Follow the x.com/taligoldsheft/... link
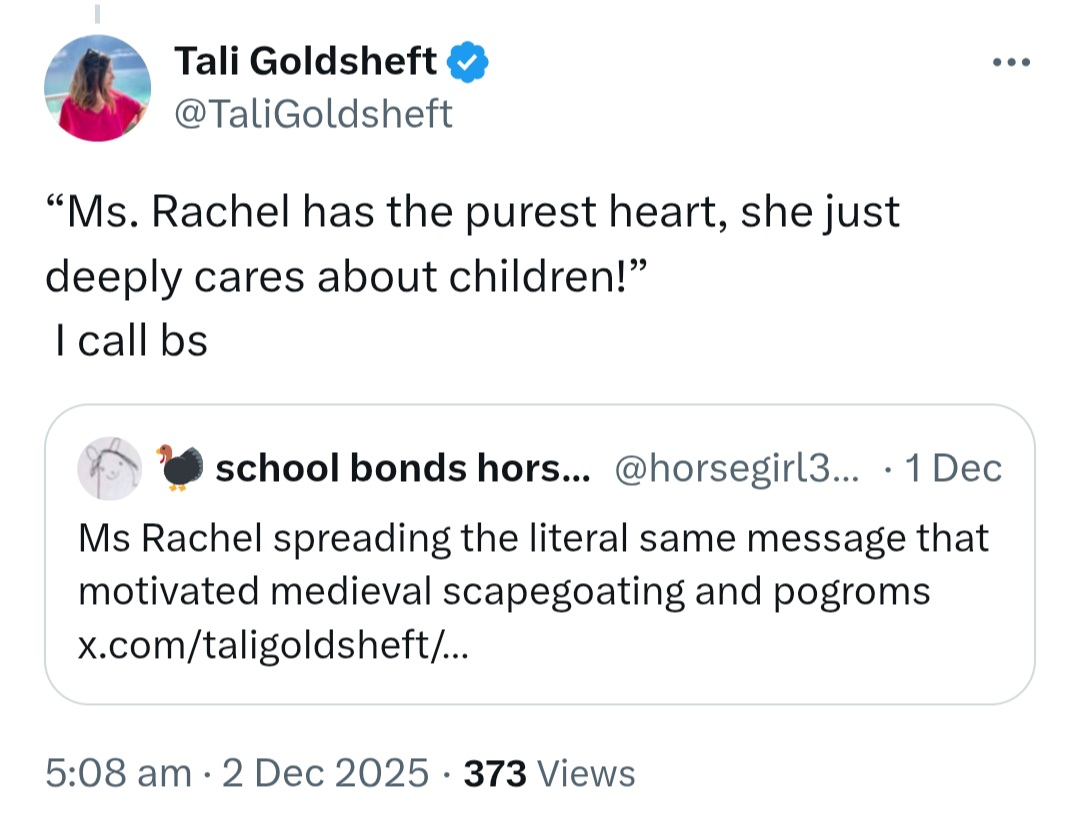Screen dimensions: 1080x813 tap(273, 645)
